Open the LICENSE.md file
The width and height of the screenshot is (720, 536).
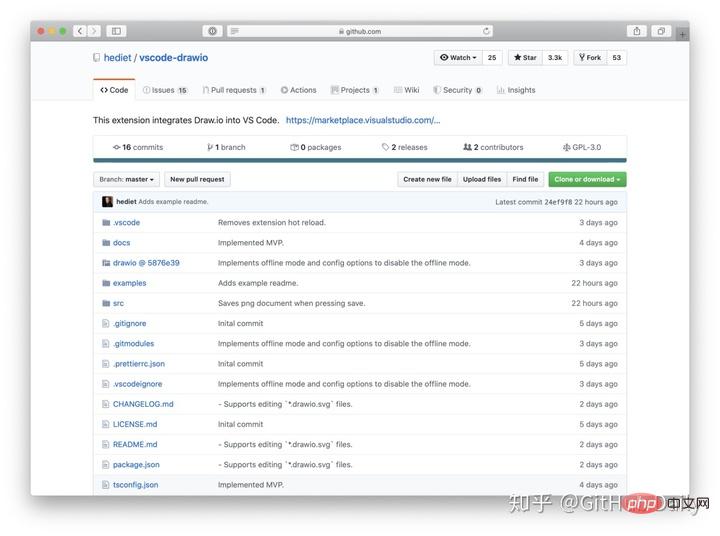click(135, 424)
